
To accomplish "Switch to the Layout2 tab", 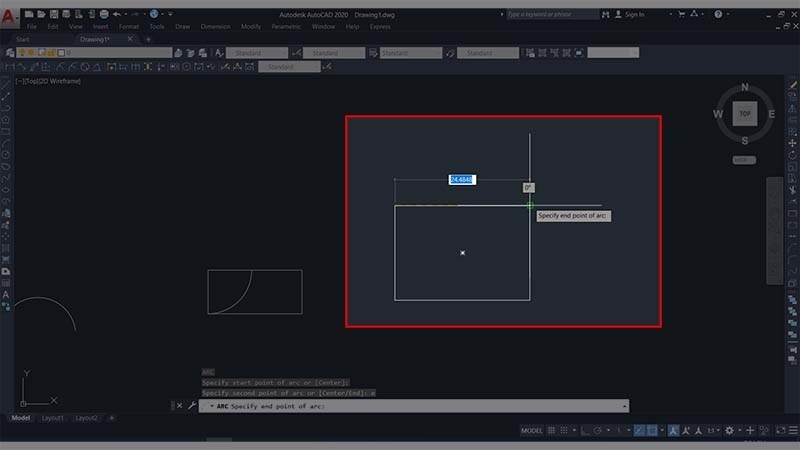I will (86, 418).
